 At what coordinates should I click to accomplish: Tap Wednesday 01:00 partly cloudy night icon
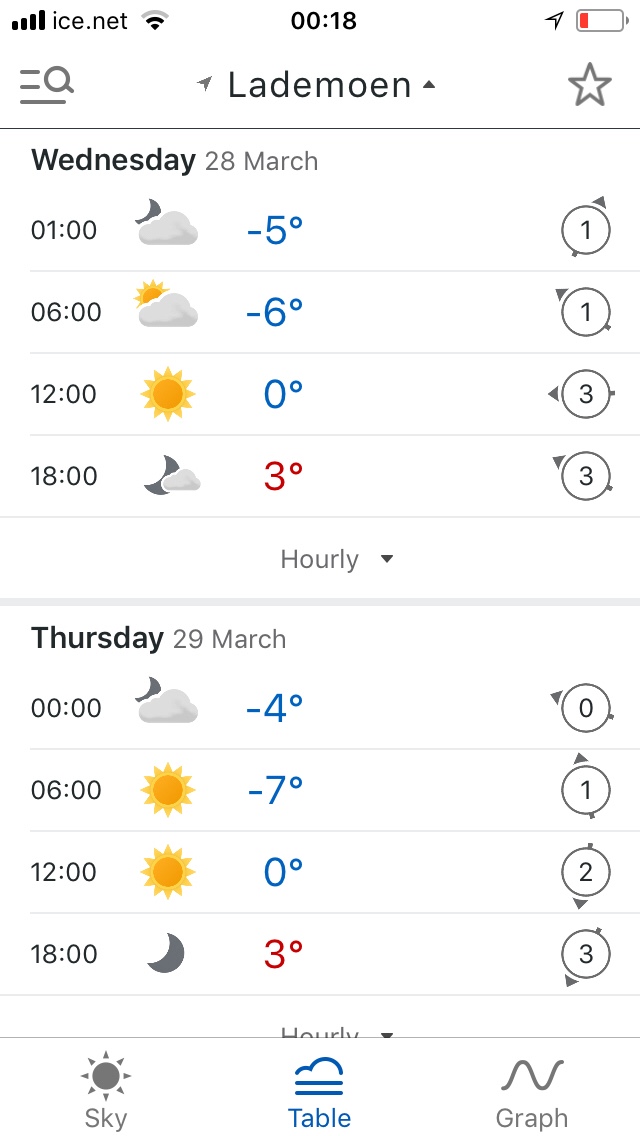(166, 224)
